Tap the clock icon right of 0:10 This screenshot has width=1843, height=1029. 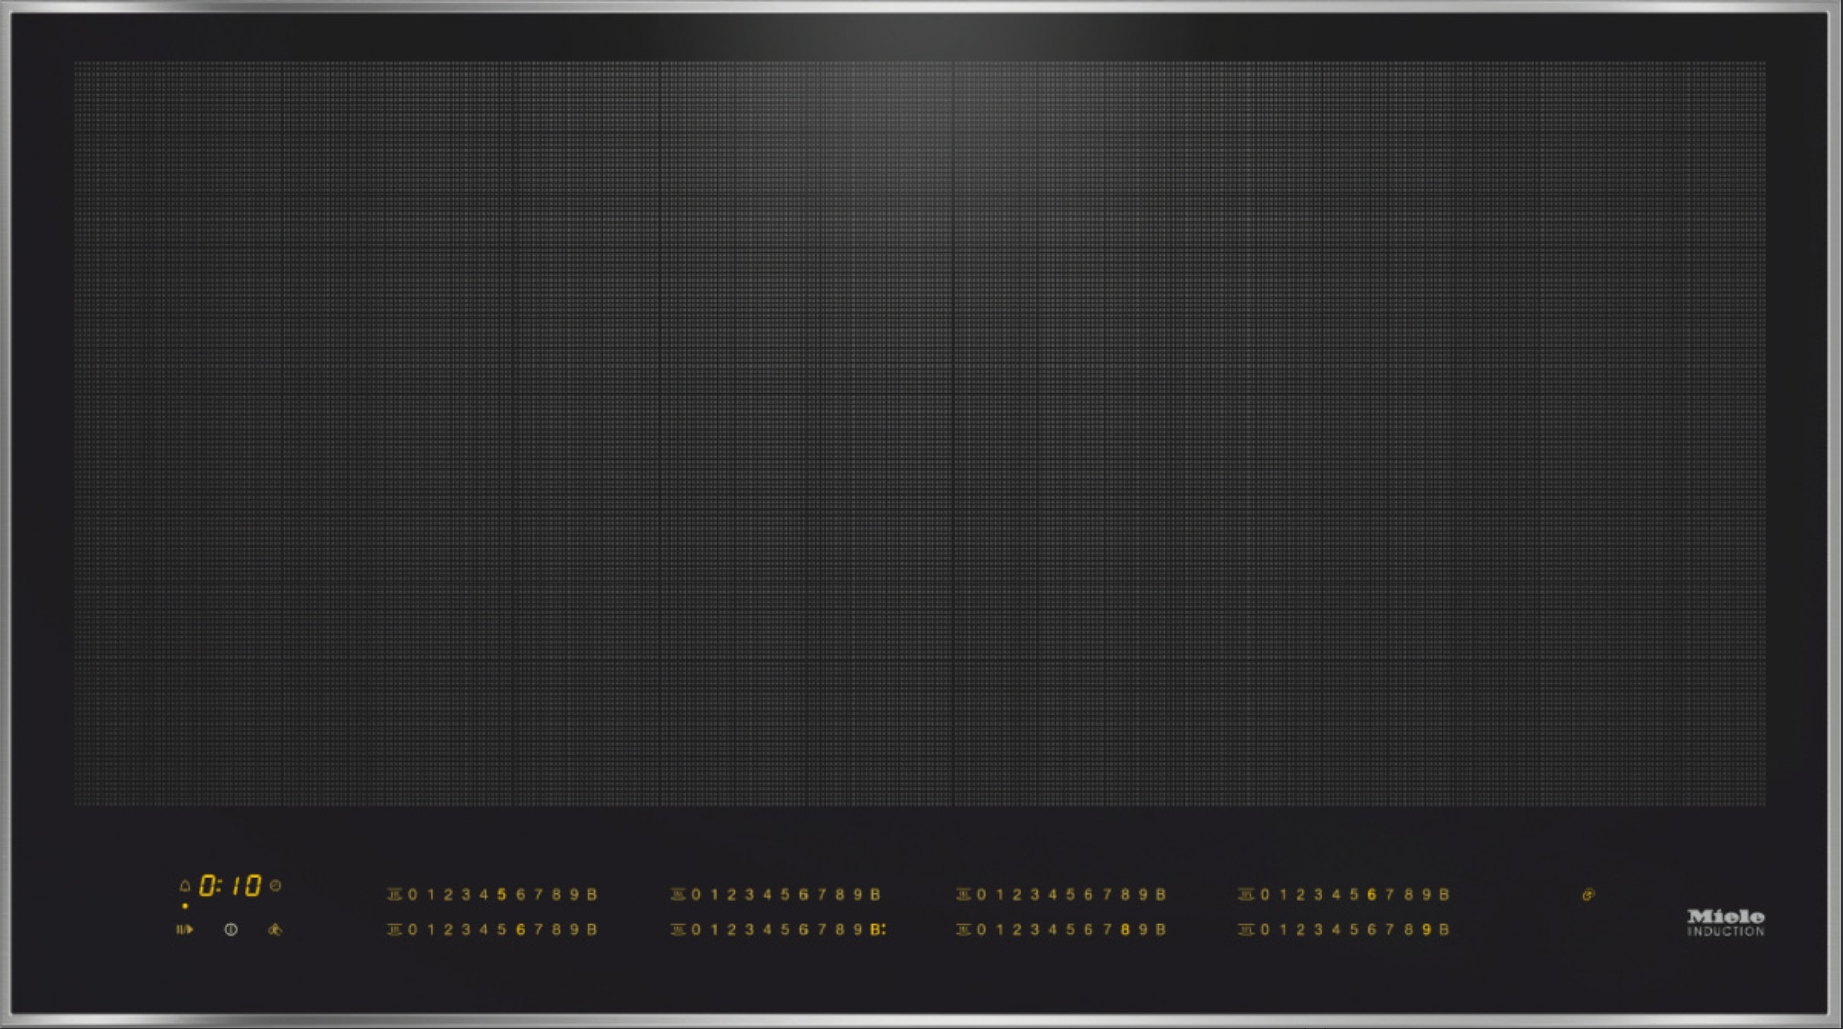point(276,885)
